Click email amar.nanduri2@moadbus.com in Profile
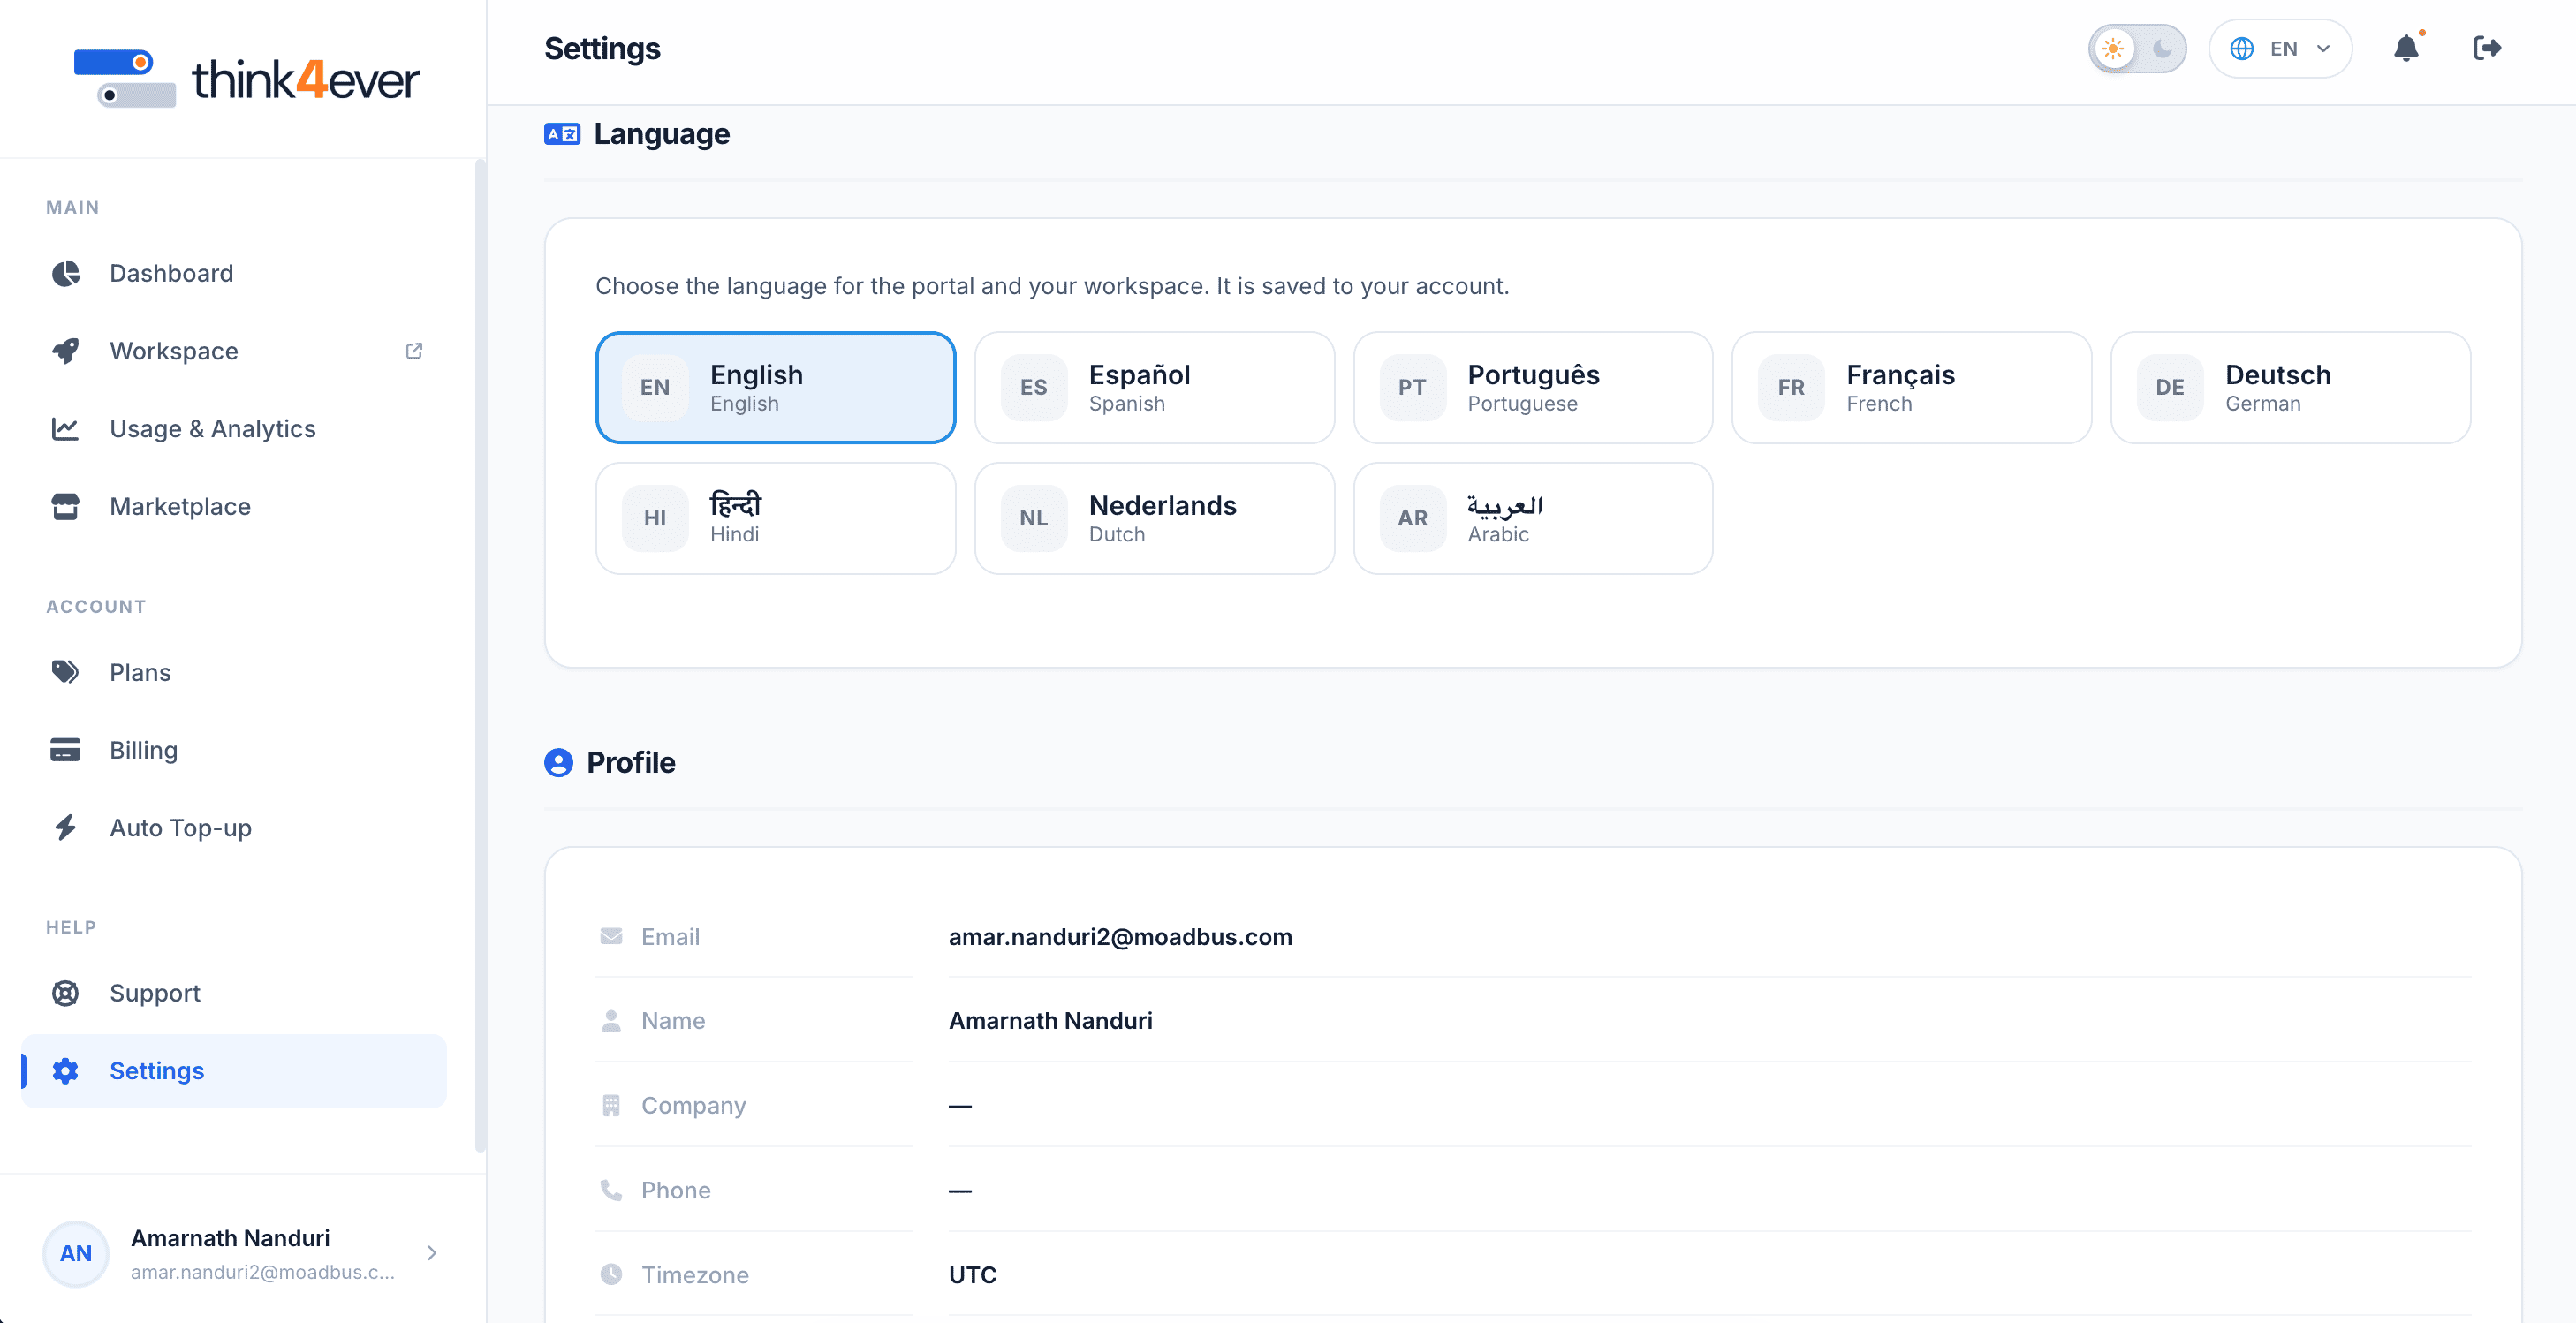Screen dimensions: 2576x1323 tap(1120, 937)
